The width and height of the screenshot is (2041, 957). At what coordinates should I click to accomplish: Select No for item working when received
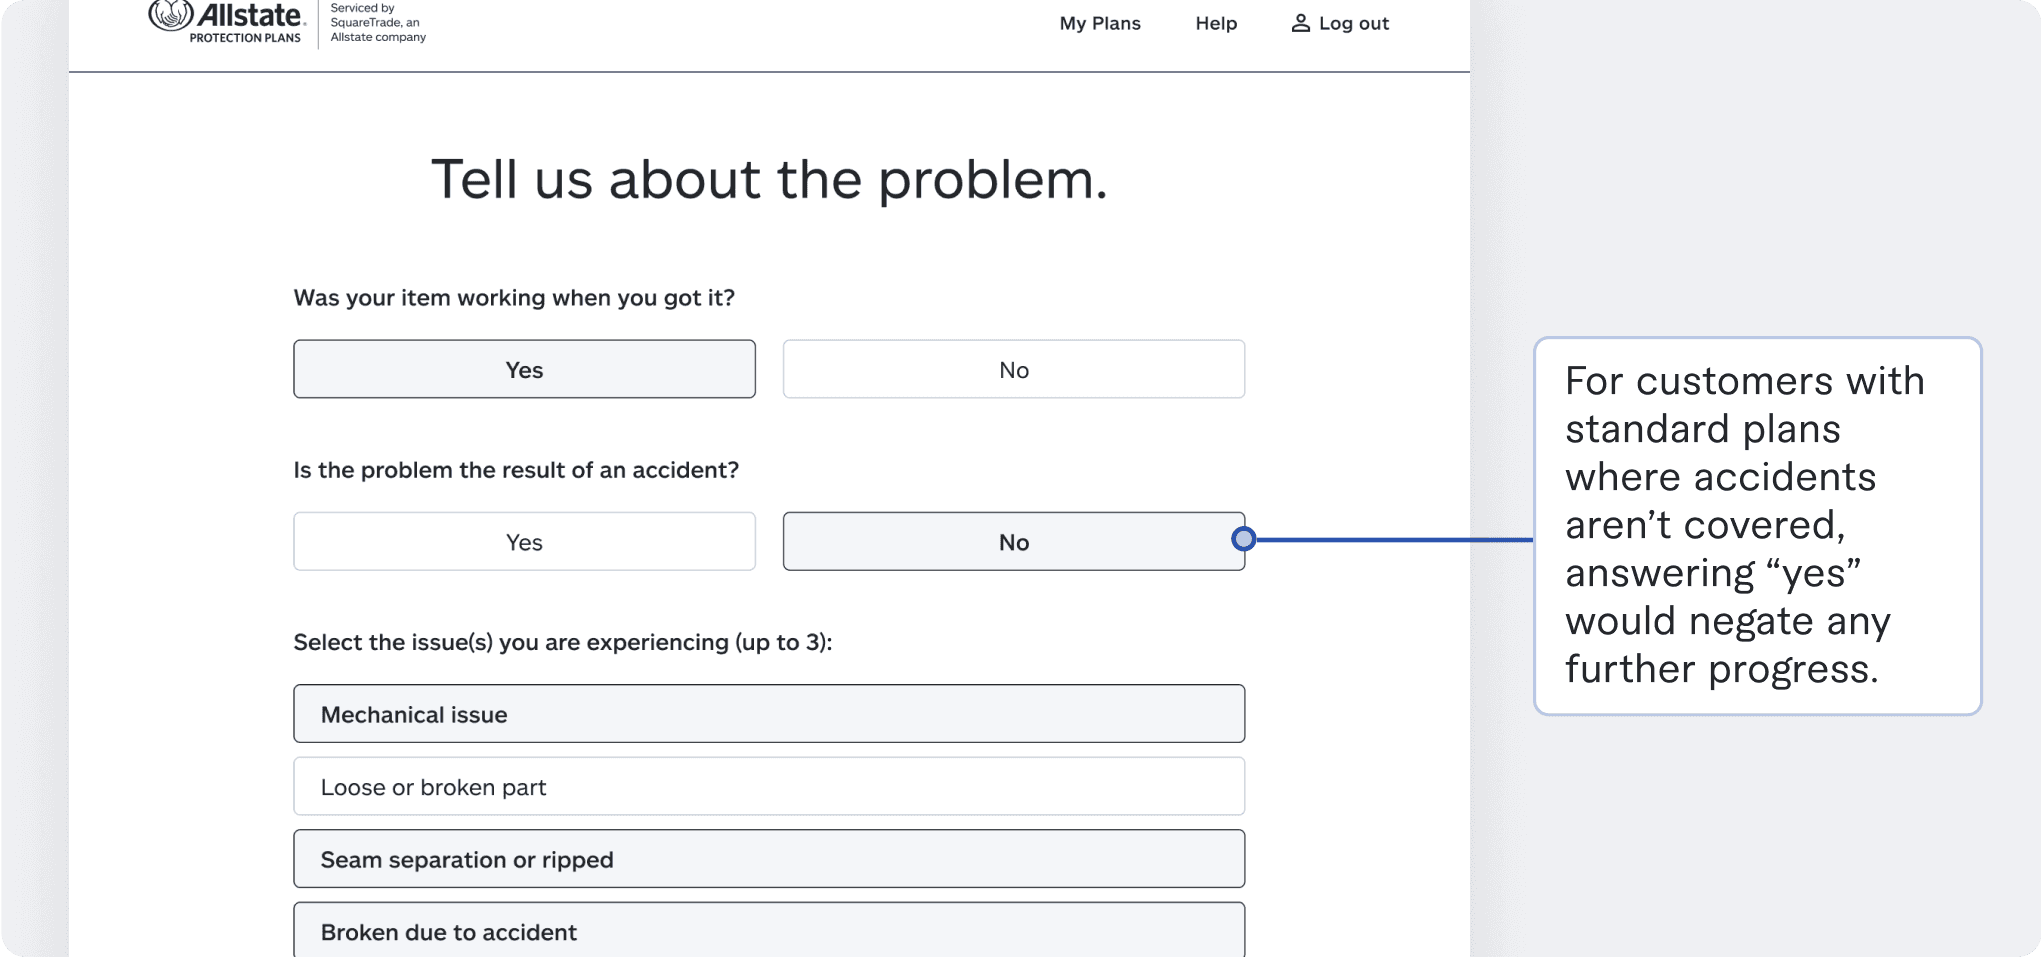click(x=1013, y=369)
